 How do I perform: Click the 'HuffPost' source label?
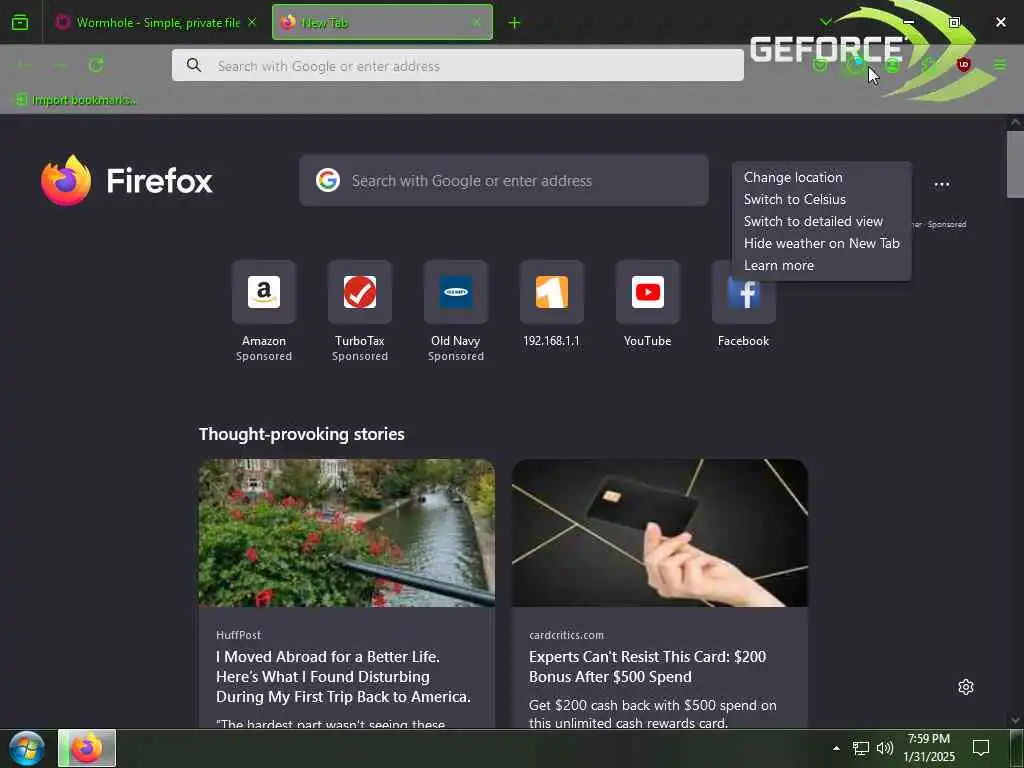pos(238,635)
